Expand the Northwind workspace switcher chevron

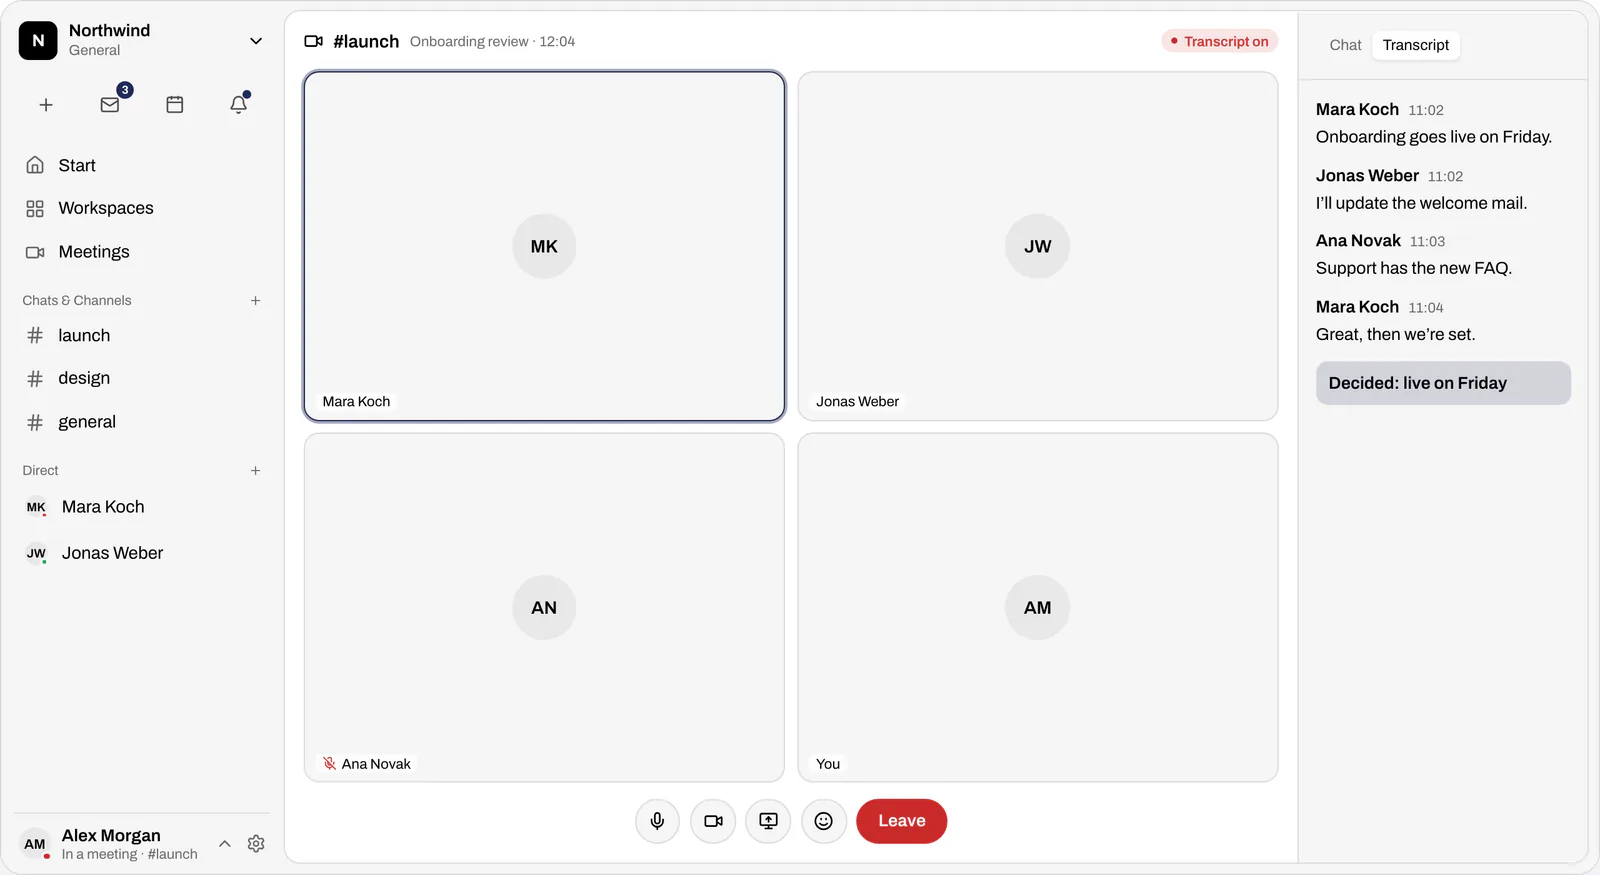pyautogui.click(x=256, y=41)
